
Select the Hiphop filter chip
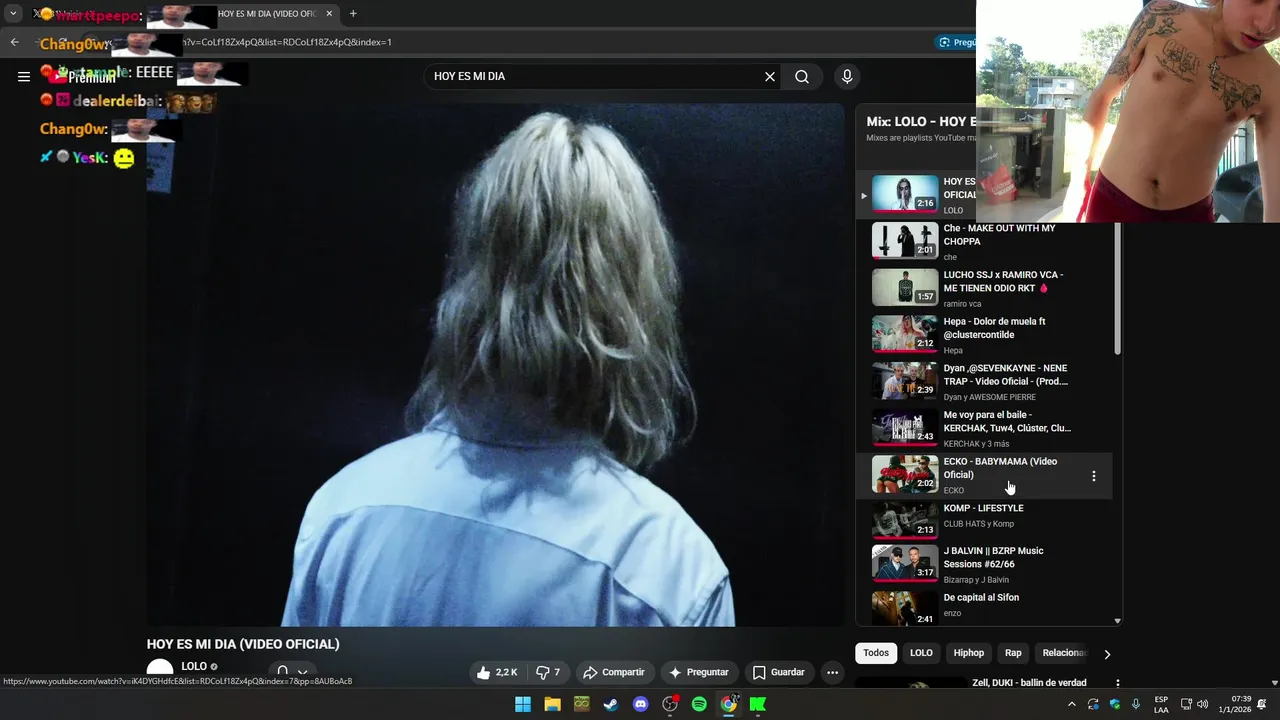point(968,653)
